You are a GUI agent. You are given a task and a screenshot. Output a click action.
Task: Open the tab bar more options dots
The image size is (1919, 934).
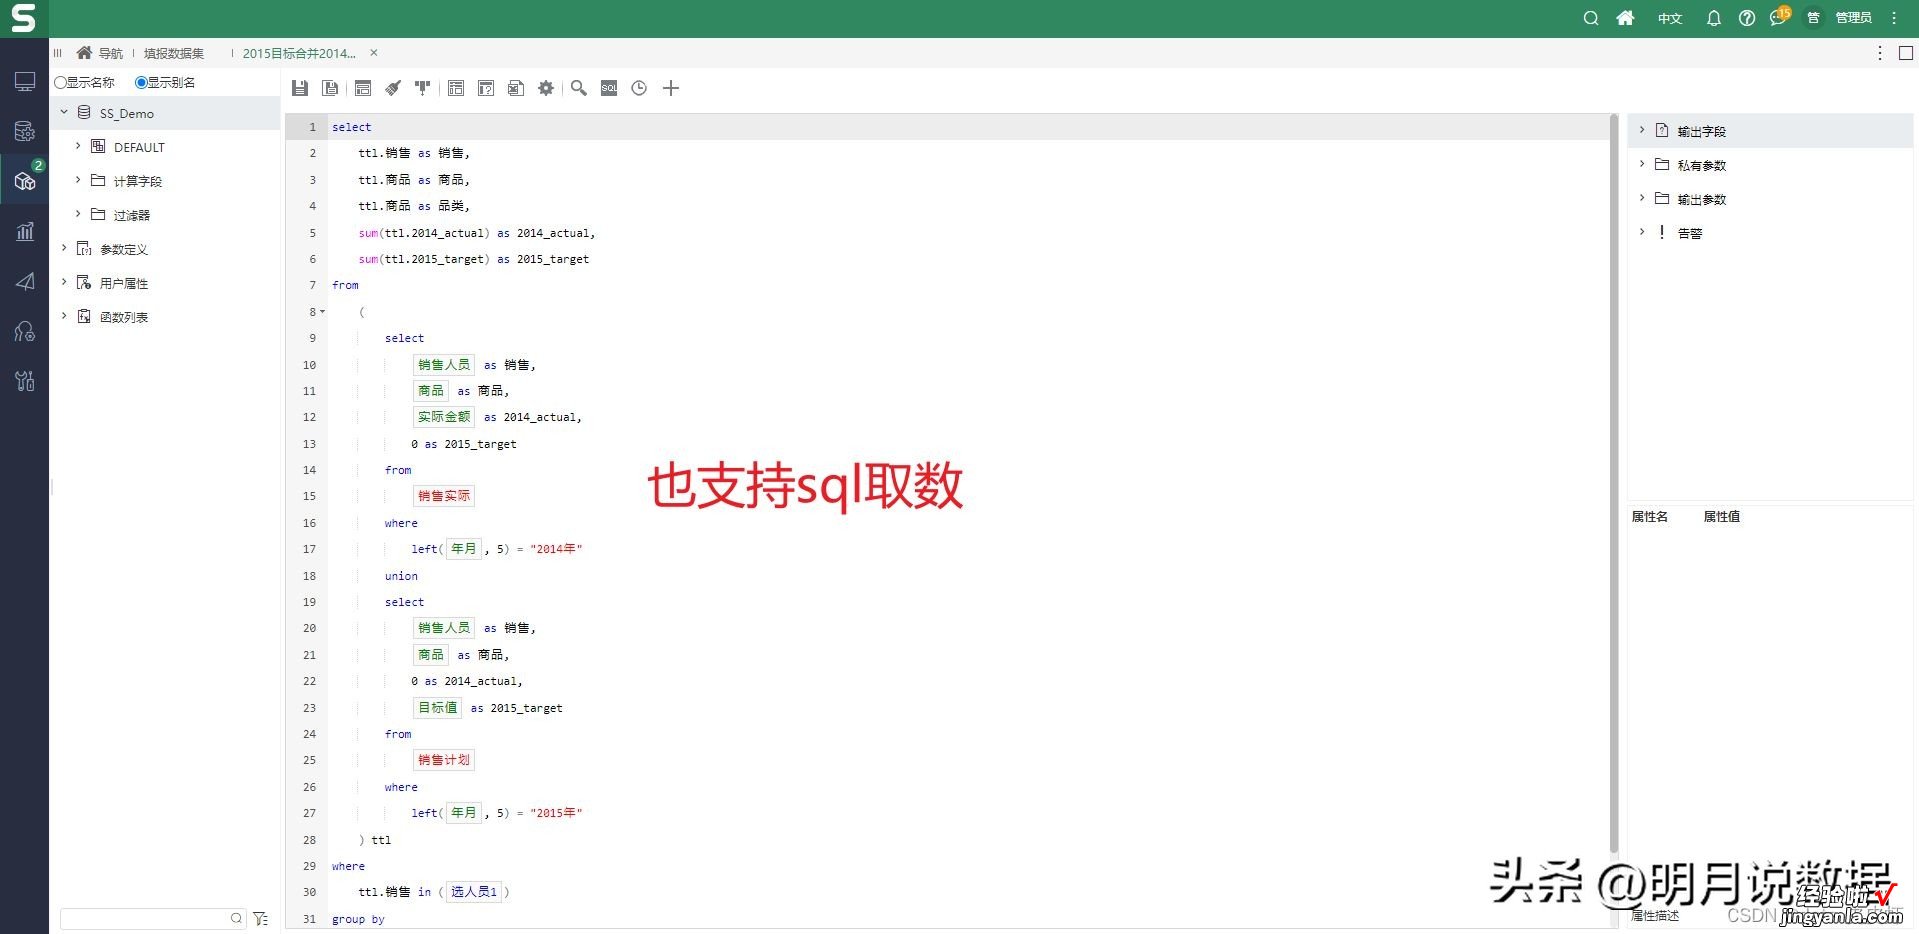[1880, 53]
